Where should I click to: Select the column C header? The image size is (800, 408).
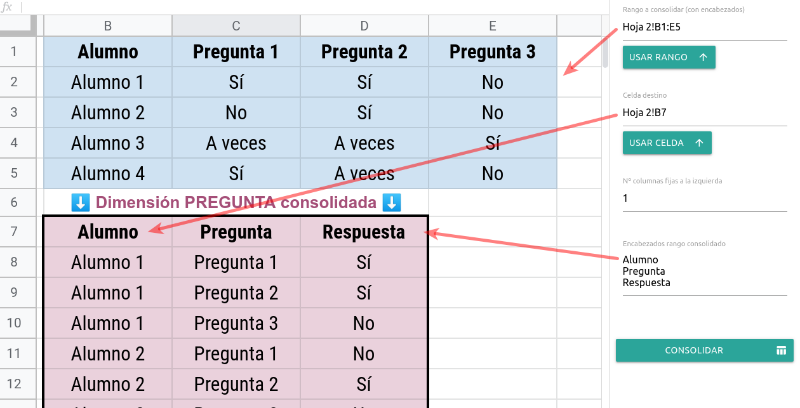pos(236,26)
